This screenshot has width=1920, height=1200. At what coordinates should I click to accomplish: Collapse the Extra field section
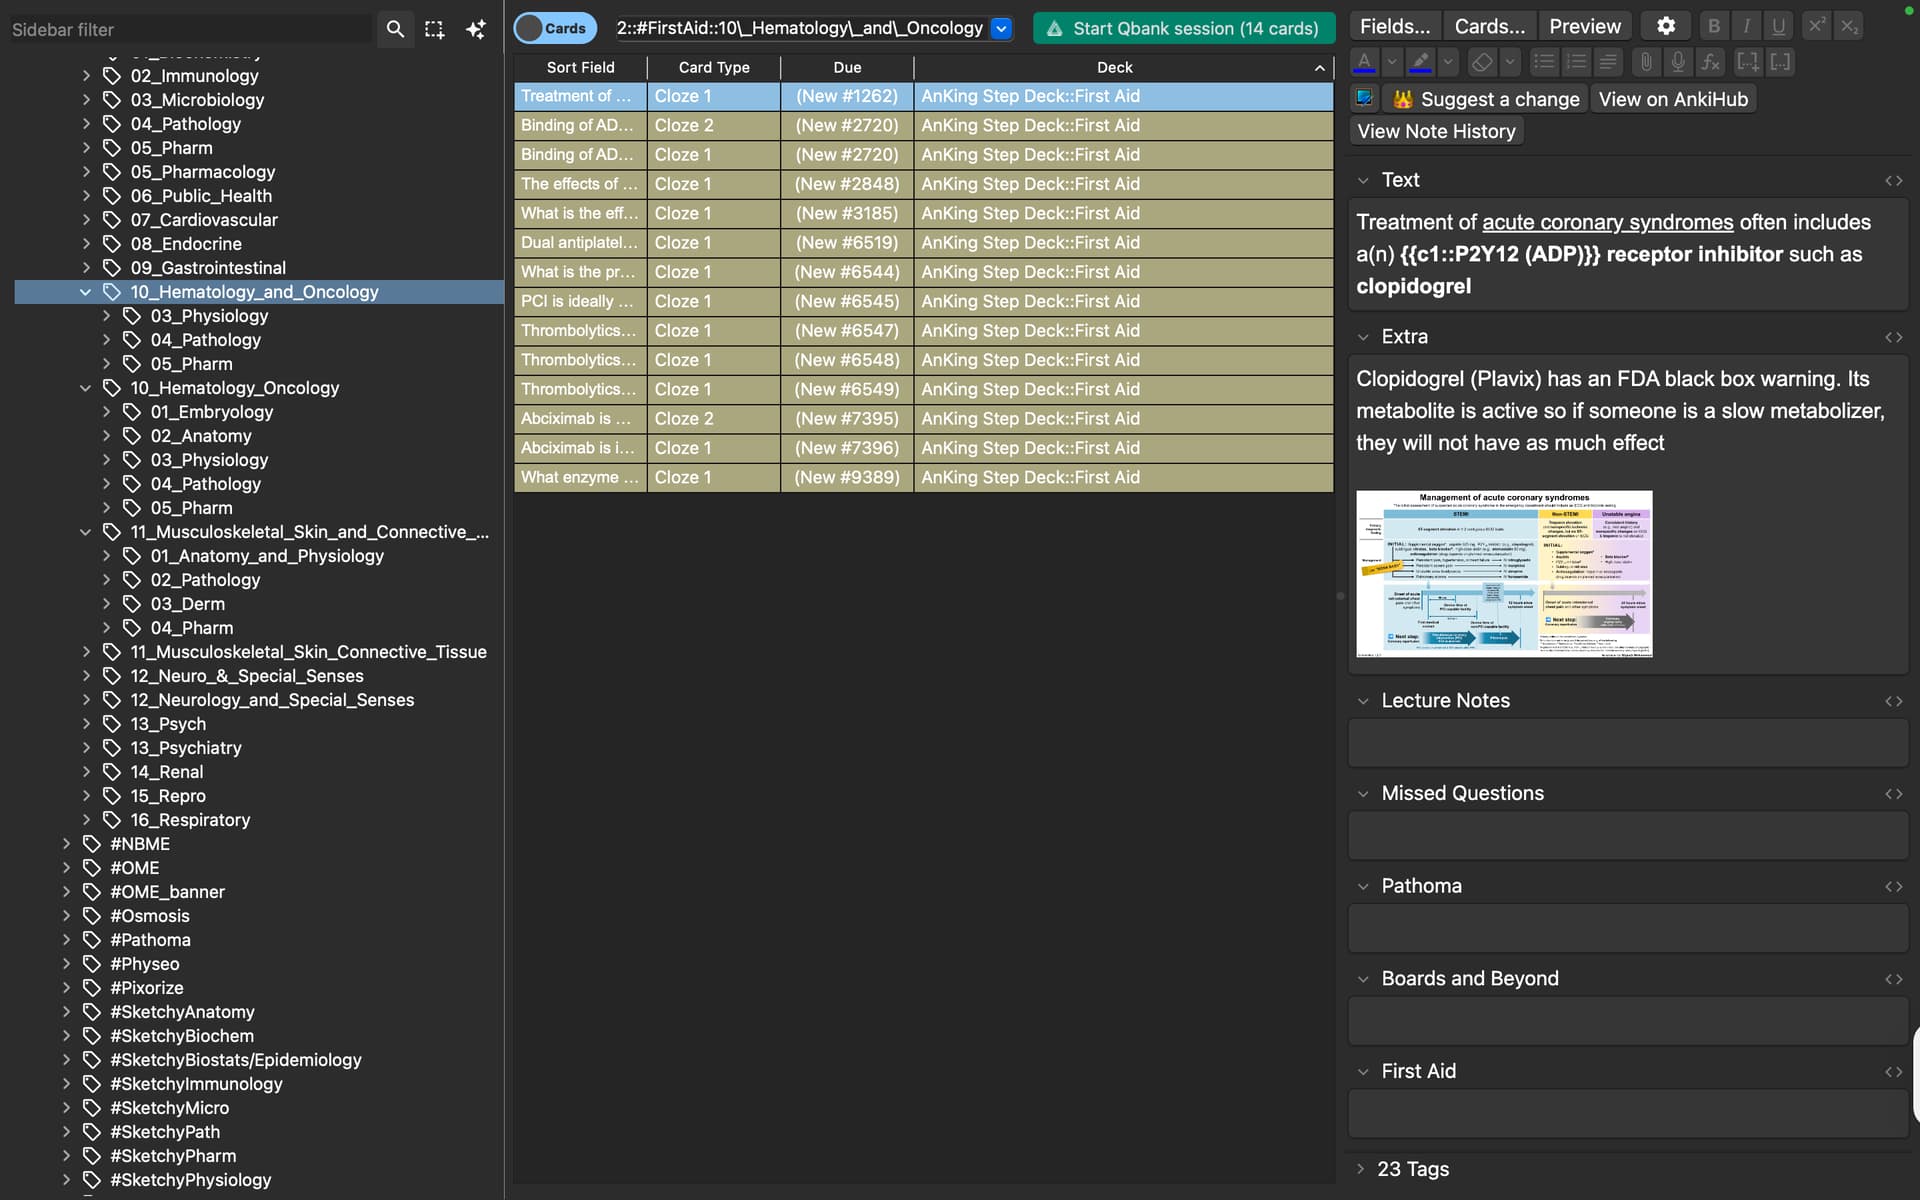pyautogui.click(x=1363, y=337)
